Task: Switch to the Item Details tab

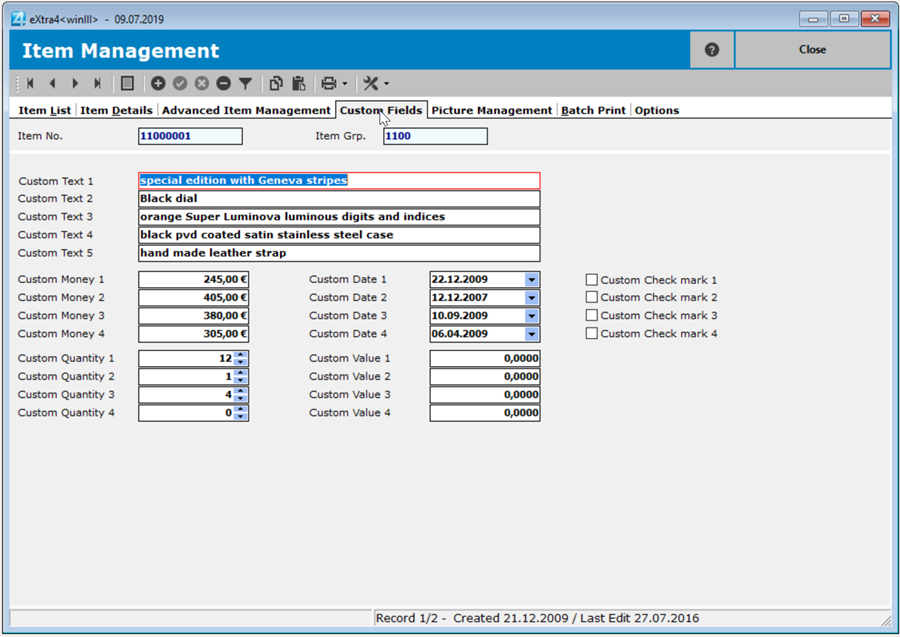Action: (116, 110)
